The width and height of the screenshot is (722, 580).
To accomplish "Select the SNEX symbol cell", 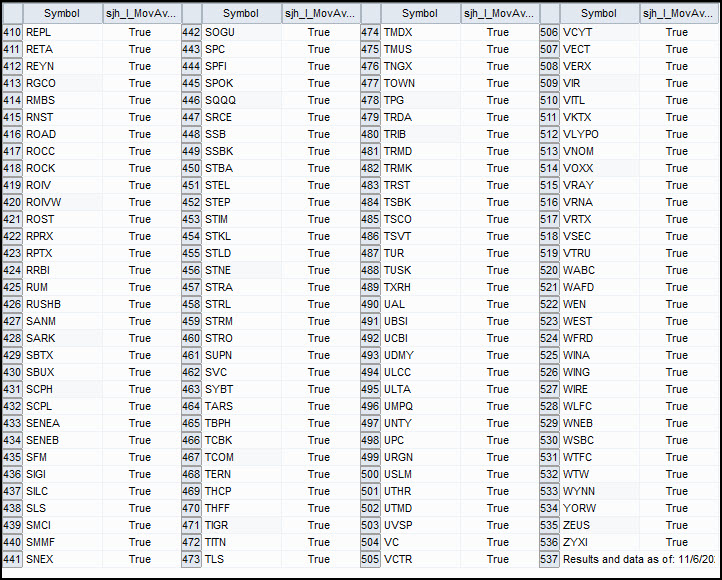I will (63, 559).
